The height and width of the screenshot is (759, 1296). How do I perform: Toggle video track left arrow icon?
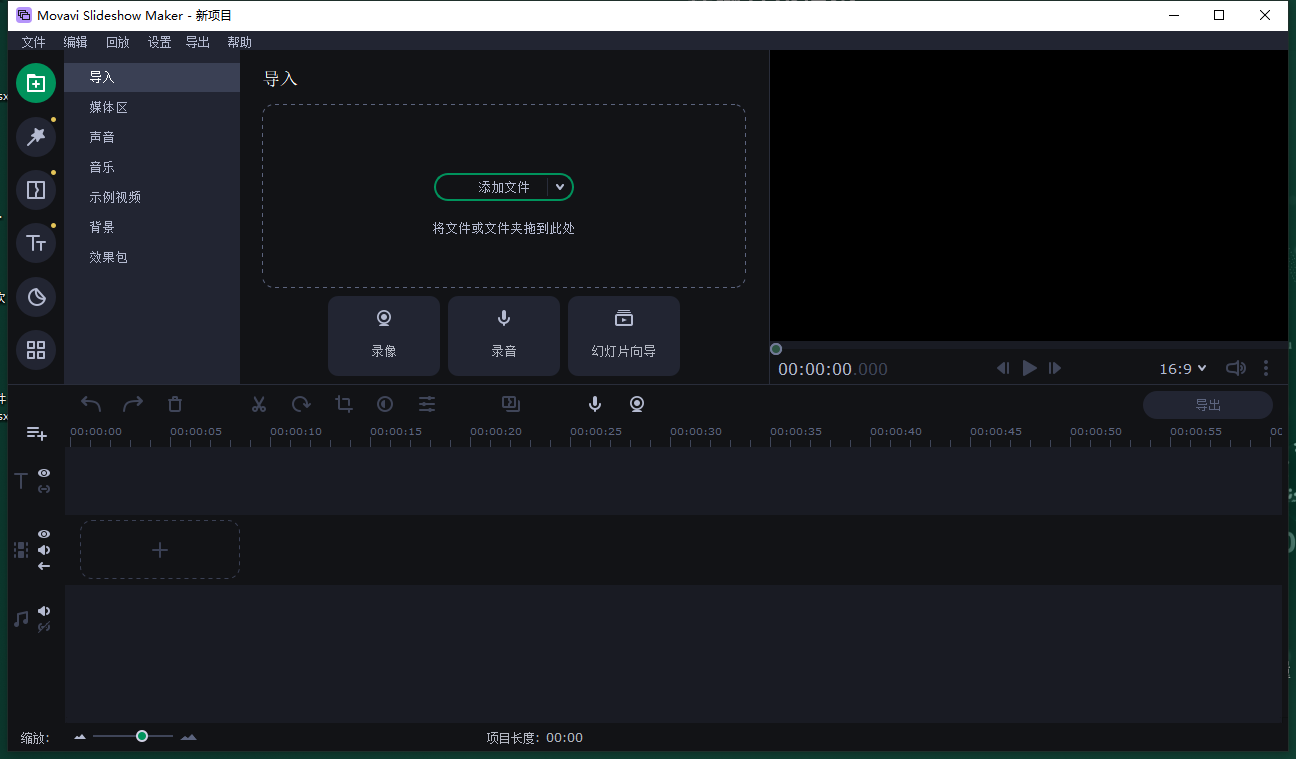pyautogui.click(x=44, y=566)
